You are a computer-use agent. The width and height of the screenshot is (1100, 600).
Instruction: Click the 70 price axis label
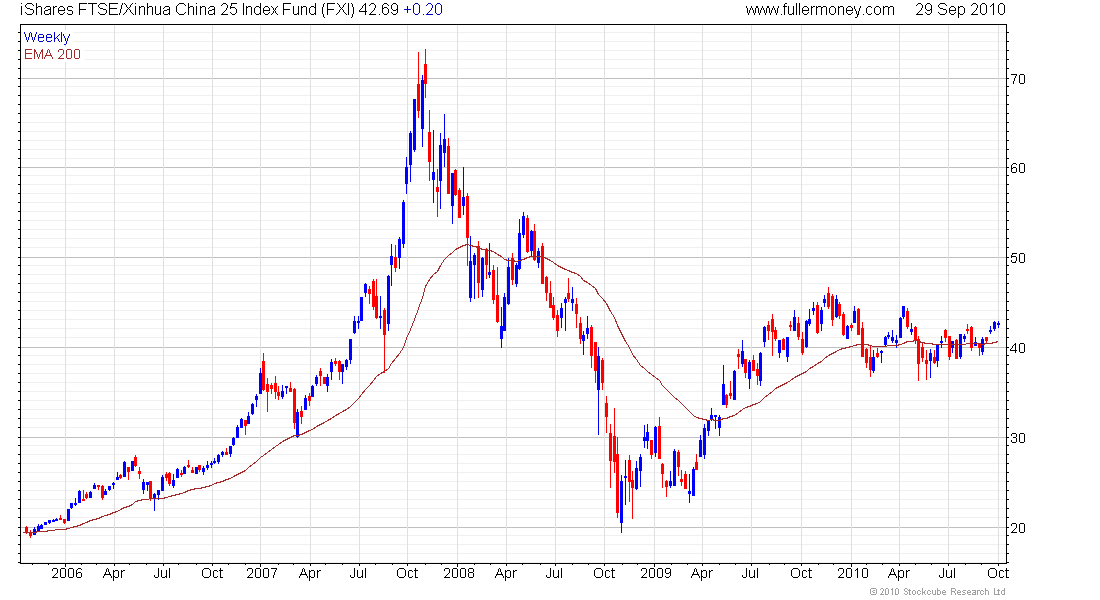pos(1017,79)
